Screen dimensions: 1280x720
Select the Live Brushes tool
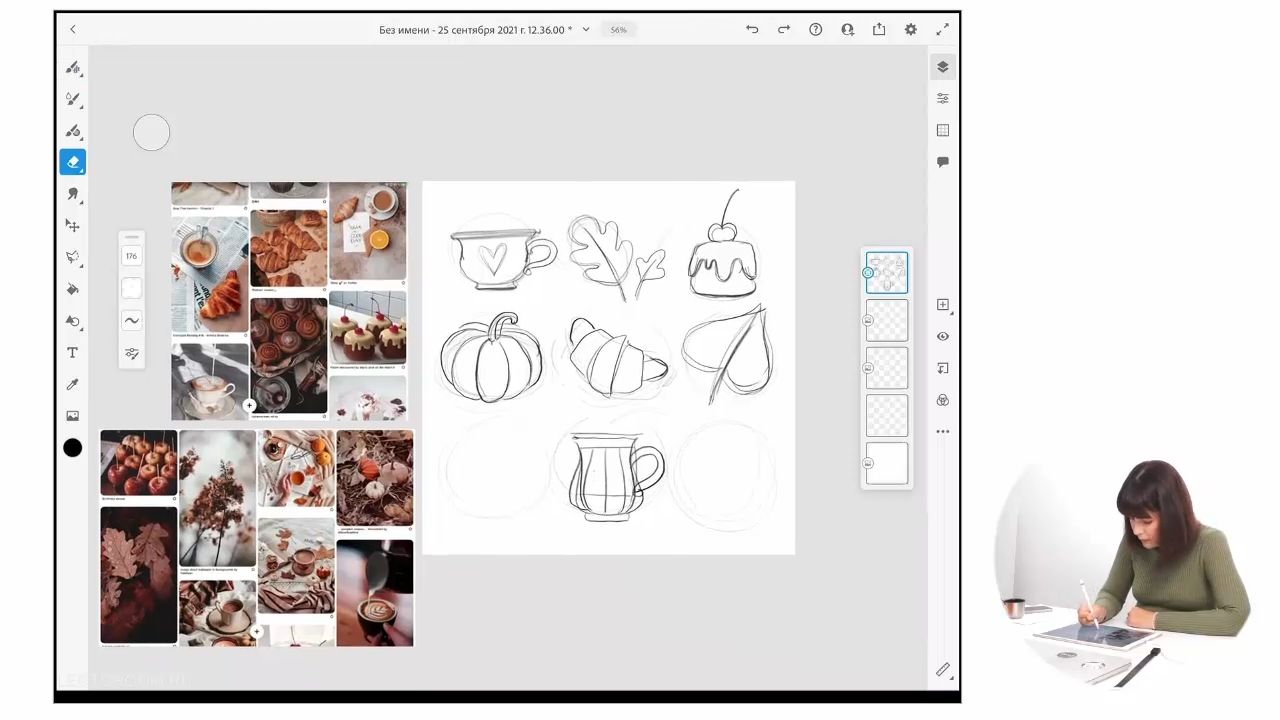73,99
